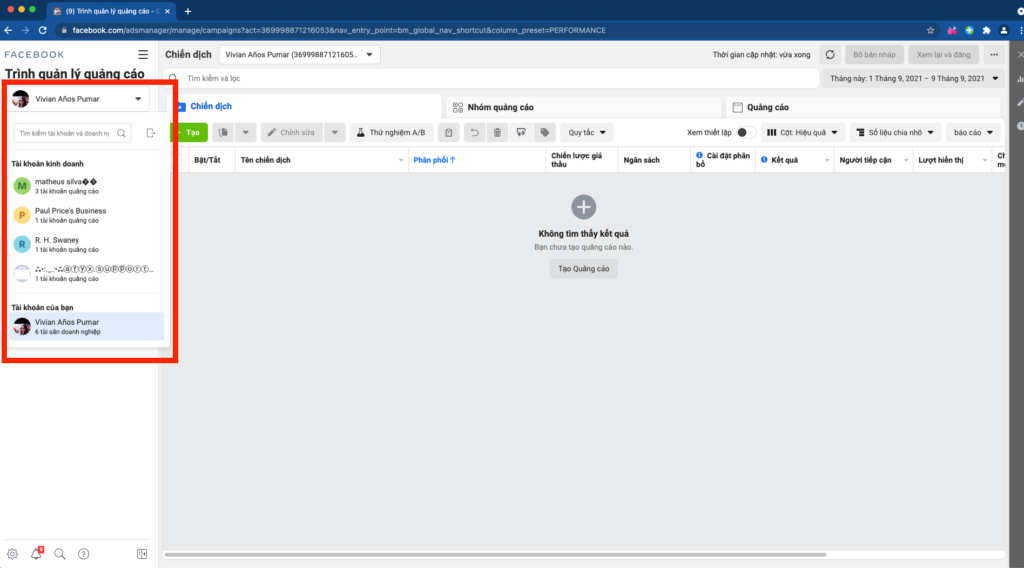Switch to Quảng cáo tab
1024x568 pixels.
coord(863,107)
